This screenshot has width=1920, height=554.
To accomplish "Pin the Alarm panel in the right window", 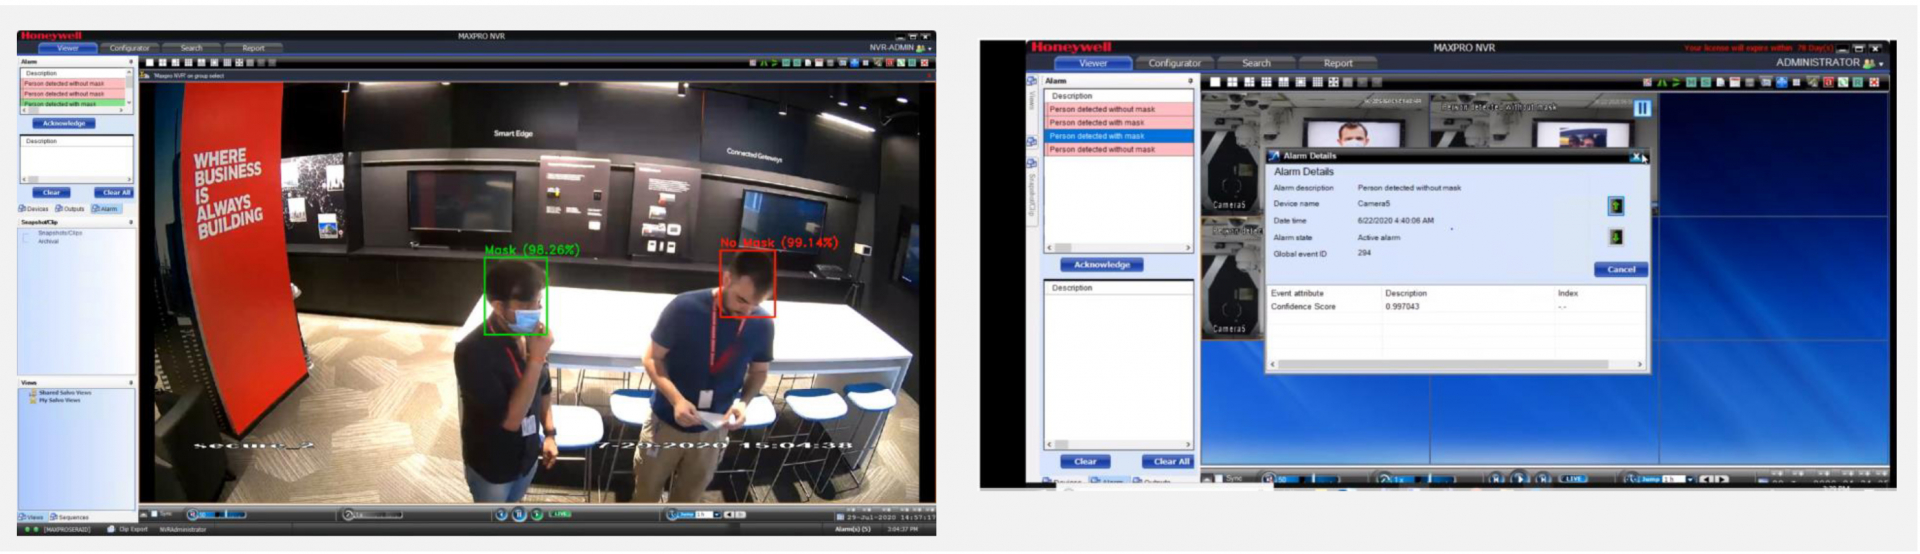I will 1189,81.
